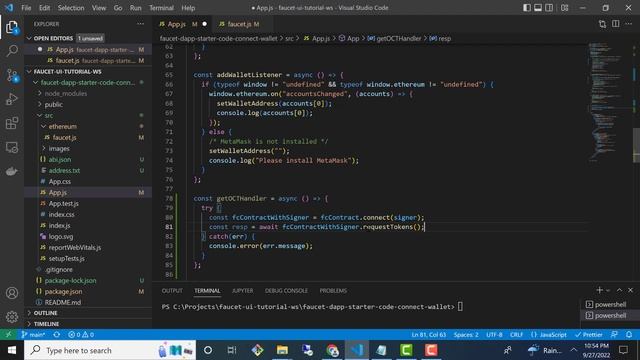Switch to the JUPYTER panel tab
The height and width of the screenshot is (360, 640).
coord(242,291)
